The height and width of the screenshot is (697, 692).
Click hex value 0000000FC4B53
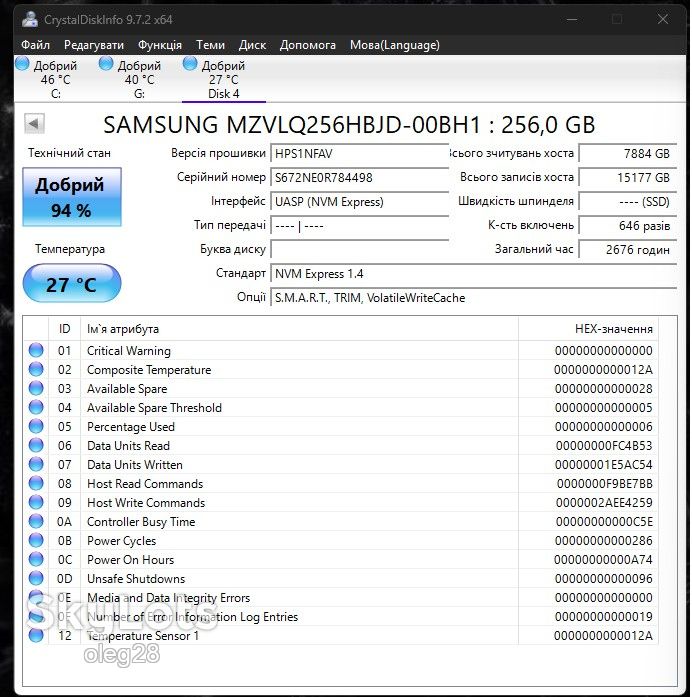[x=604, y=446]
